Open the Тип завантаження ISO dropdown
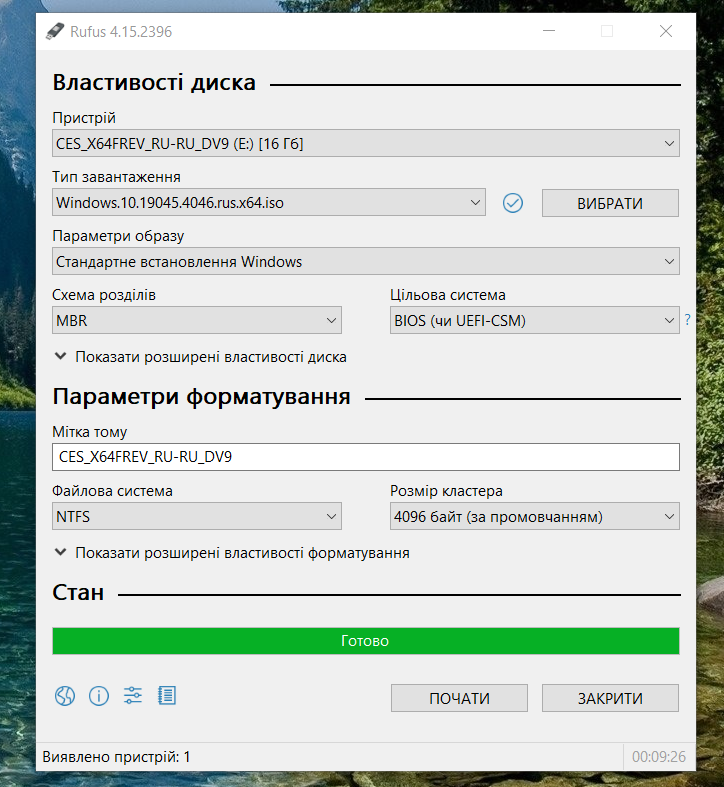Screen dimensions: 724x787 (x=269, y=203)
